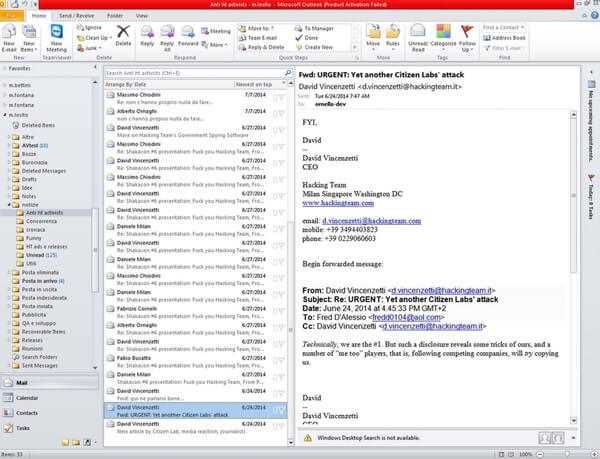The width and height of the screenshot is (600, 459).
Task: Run the To Manager quick step
Action: click(x=315, y=28)
